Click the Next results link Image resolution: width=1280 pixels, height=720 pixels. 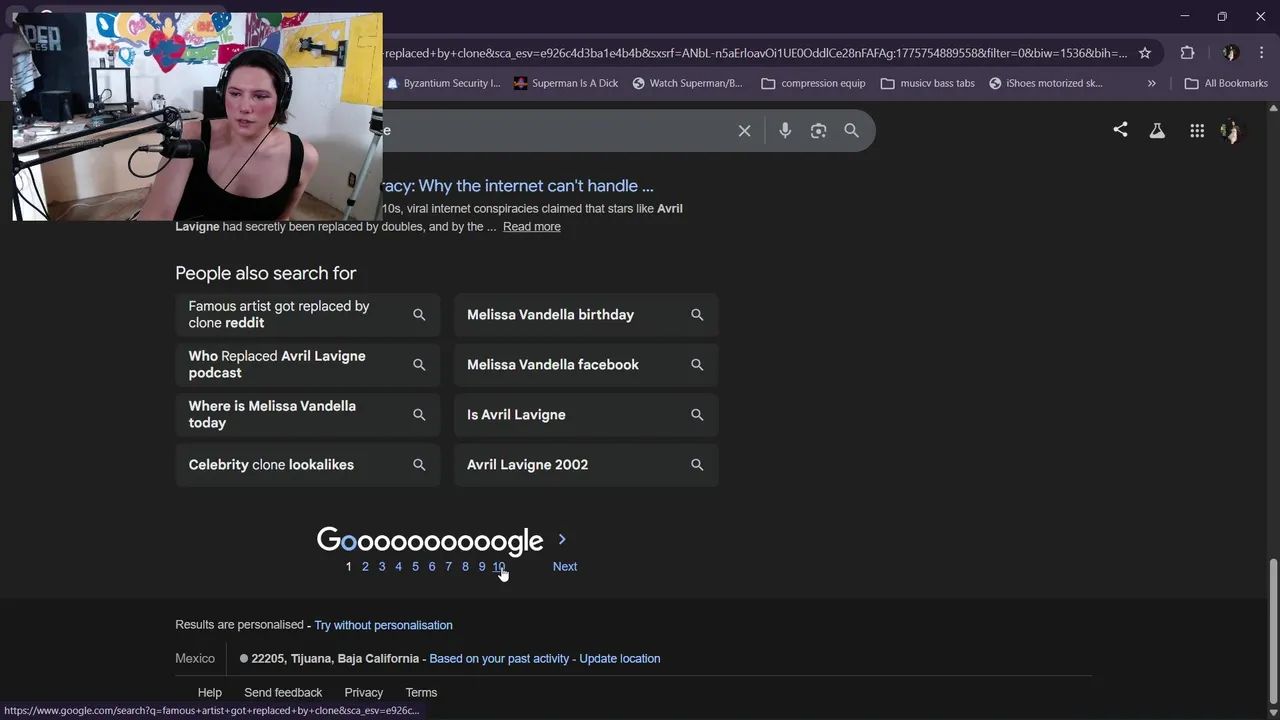(565, 567)
